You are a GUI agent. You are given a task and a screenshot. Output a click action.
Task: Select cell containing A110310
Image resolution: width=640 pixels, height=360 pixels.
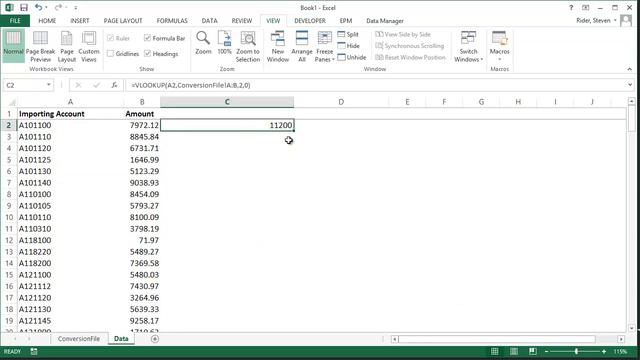pos(70,229)
